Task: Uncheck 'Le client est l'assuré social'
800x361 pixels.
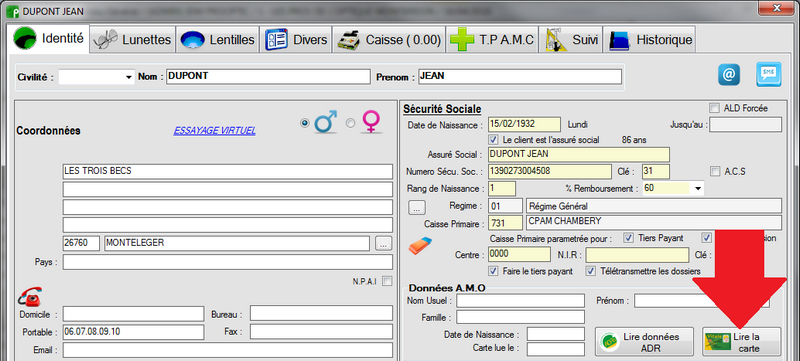Action: tap(493, 139)
